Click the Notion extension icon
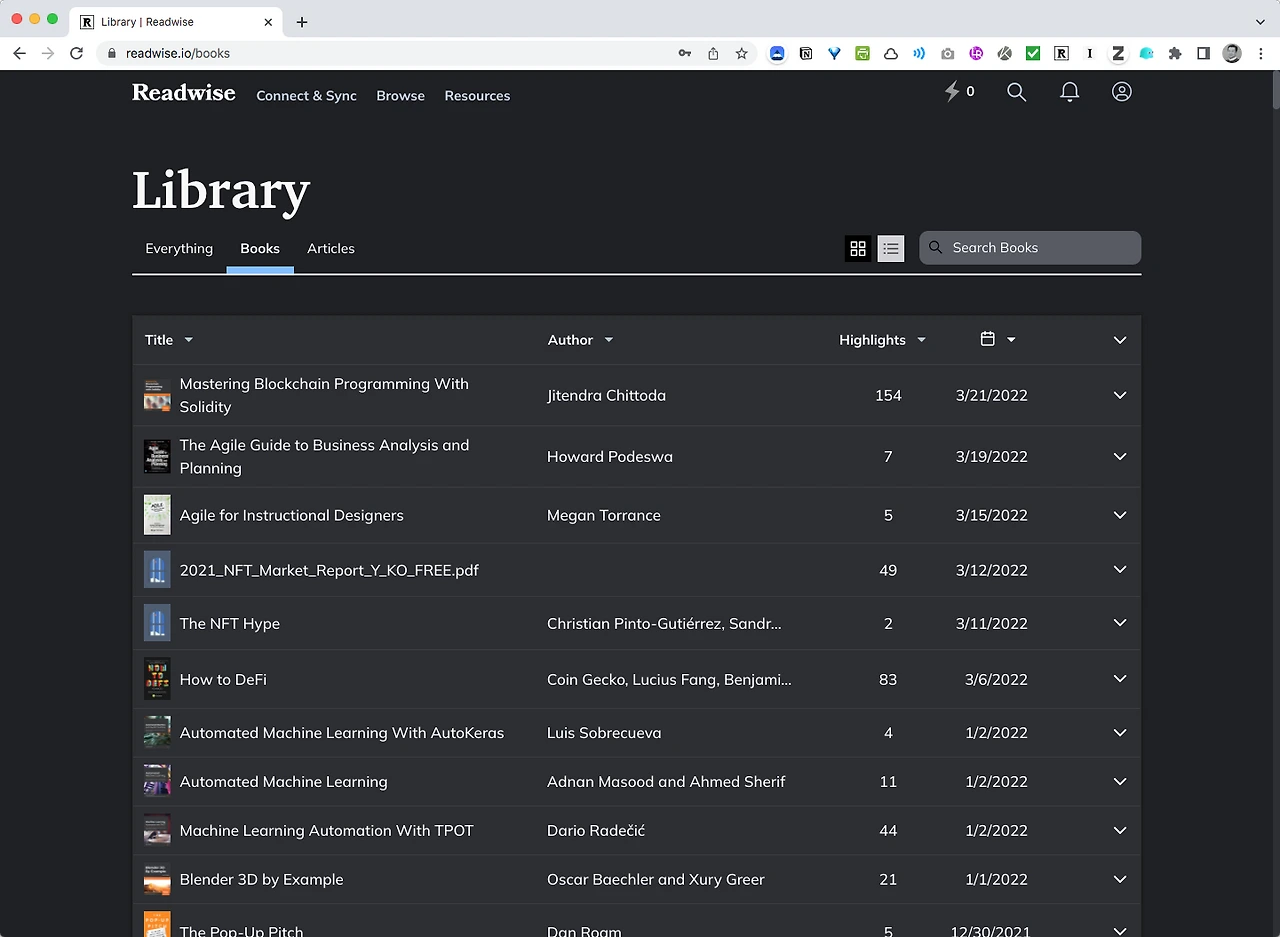The width and height of the screenshot is (1280, 937). pos(806,53)
